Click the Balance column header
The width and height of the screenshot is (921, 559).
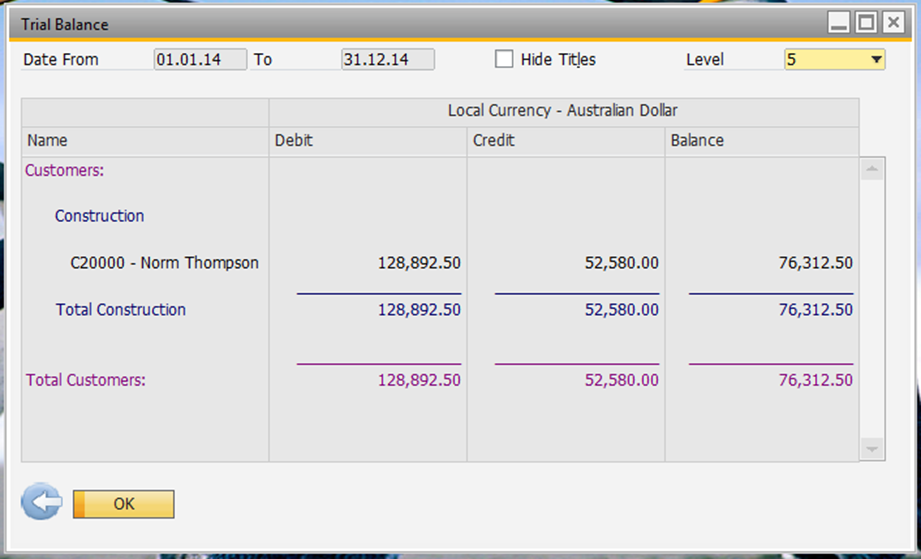click(x=761, y=141)
